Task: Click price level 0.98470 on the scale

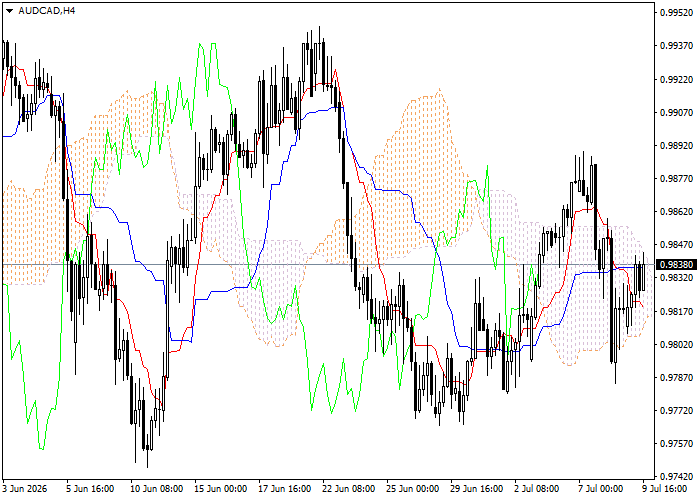Action: 676,245
